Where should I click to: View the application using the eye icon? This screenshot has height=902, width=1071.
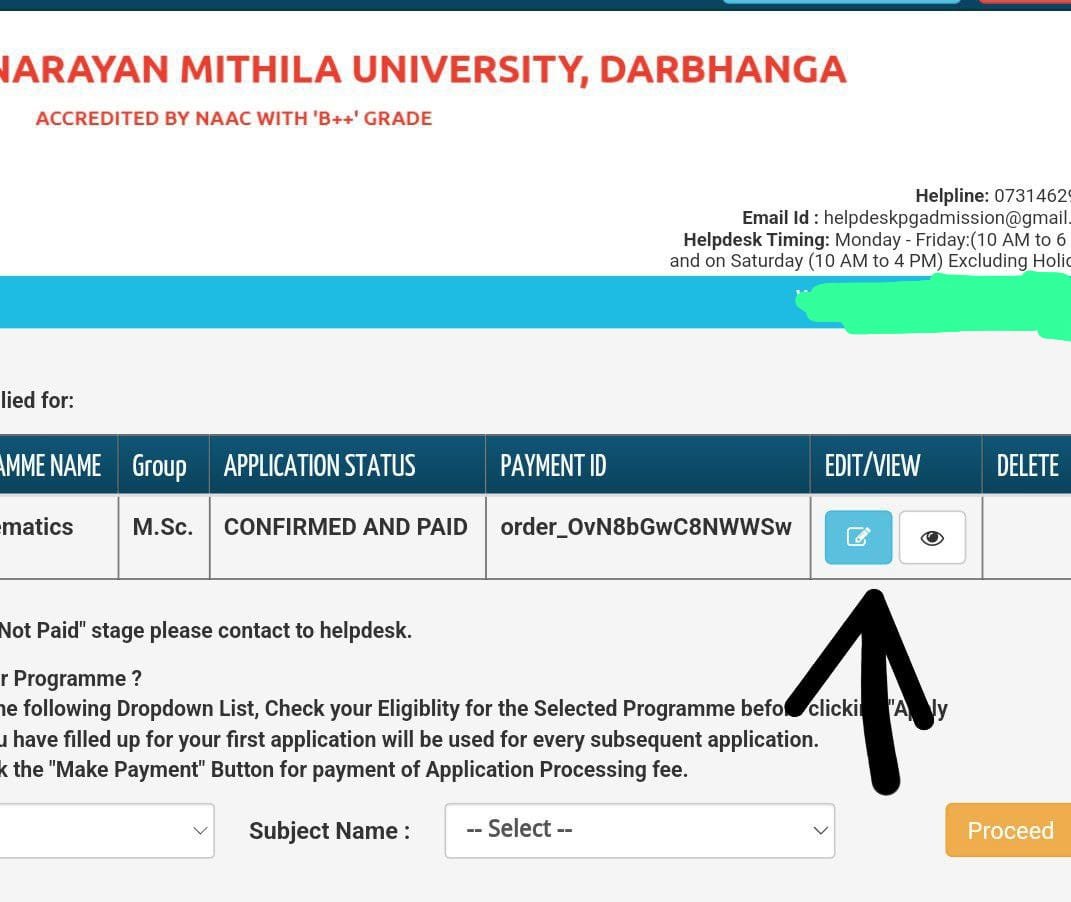(932, 537)
